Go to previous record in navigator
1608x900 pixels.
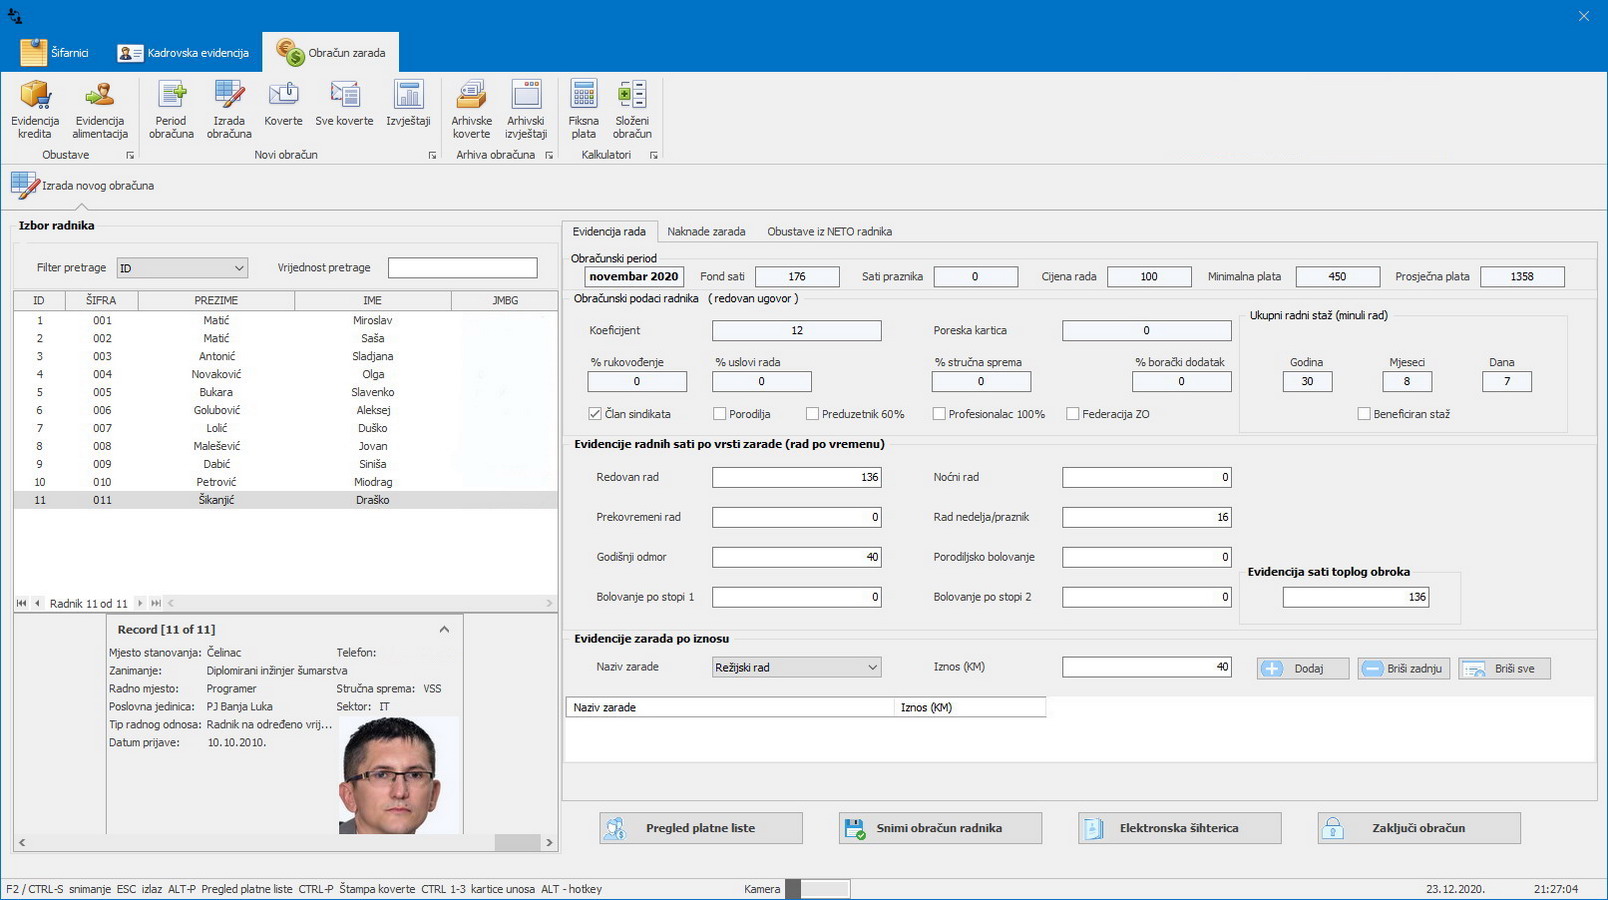(x=37, y=603)
